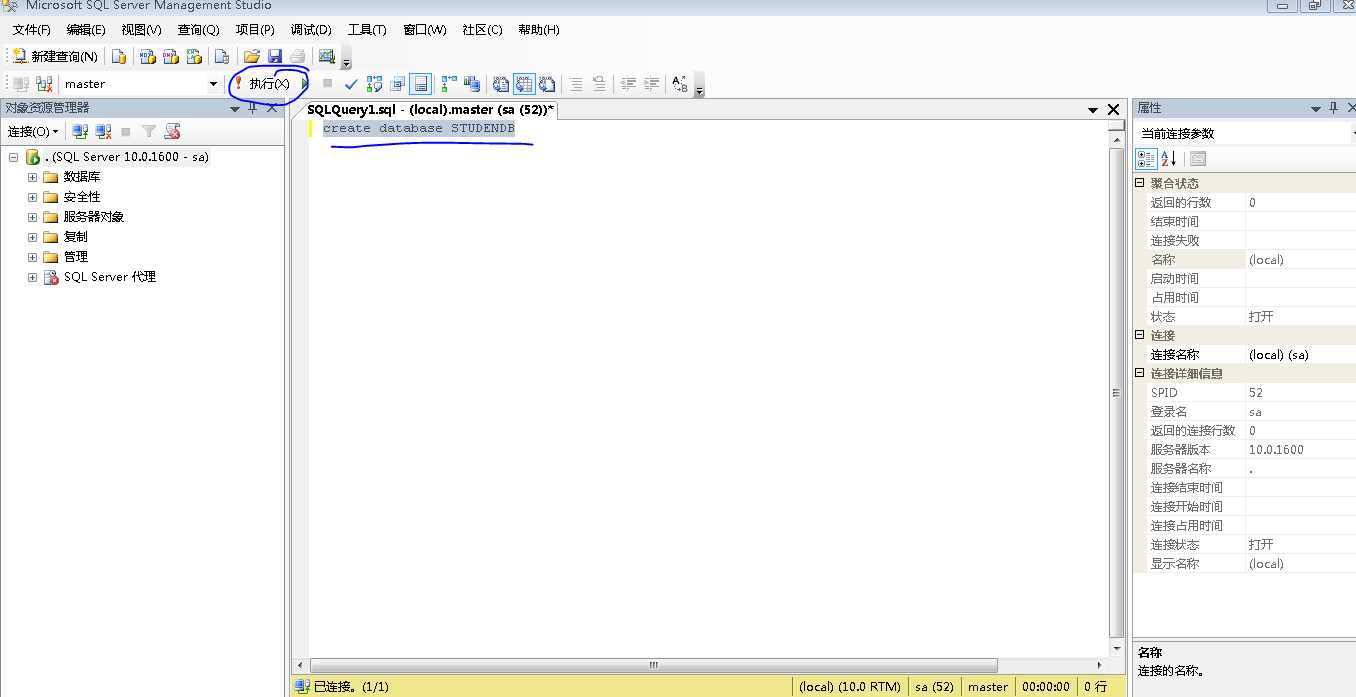Open a new Analysis Services MDX query
The height and width of the screenshot is (697, 1356).
tap(147, 57)
